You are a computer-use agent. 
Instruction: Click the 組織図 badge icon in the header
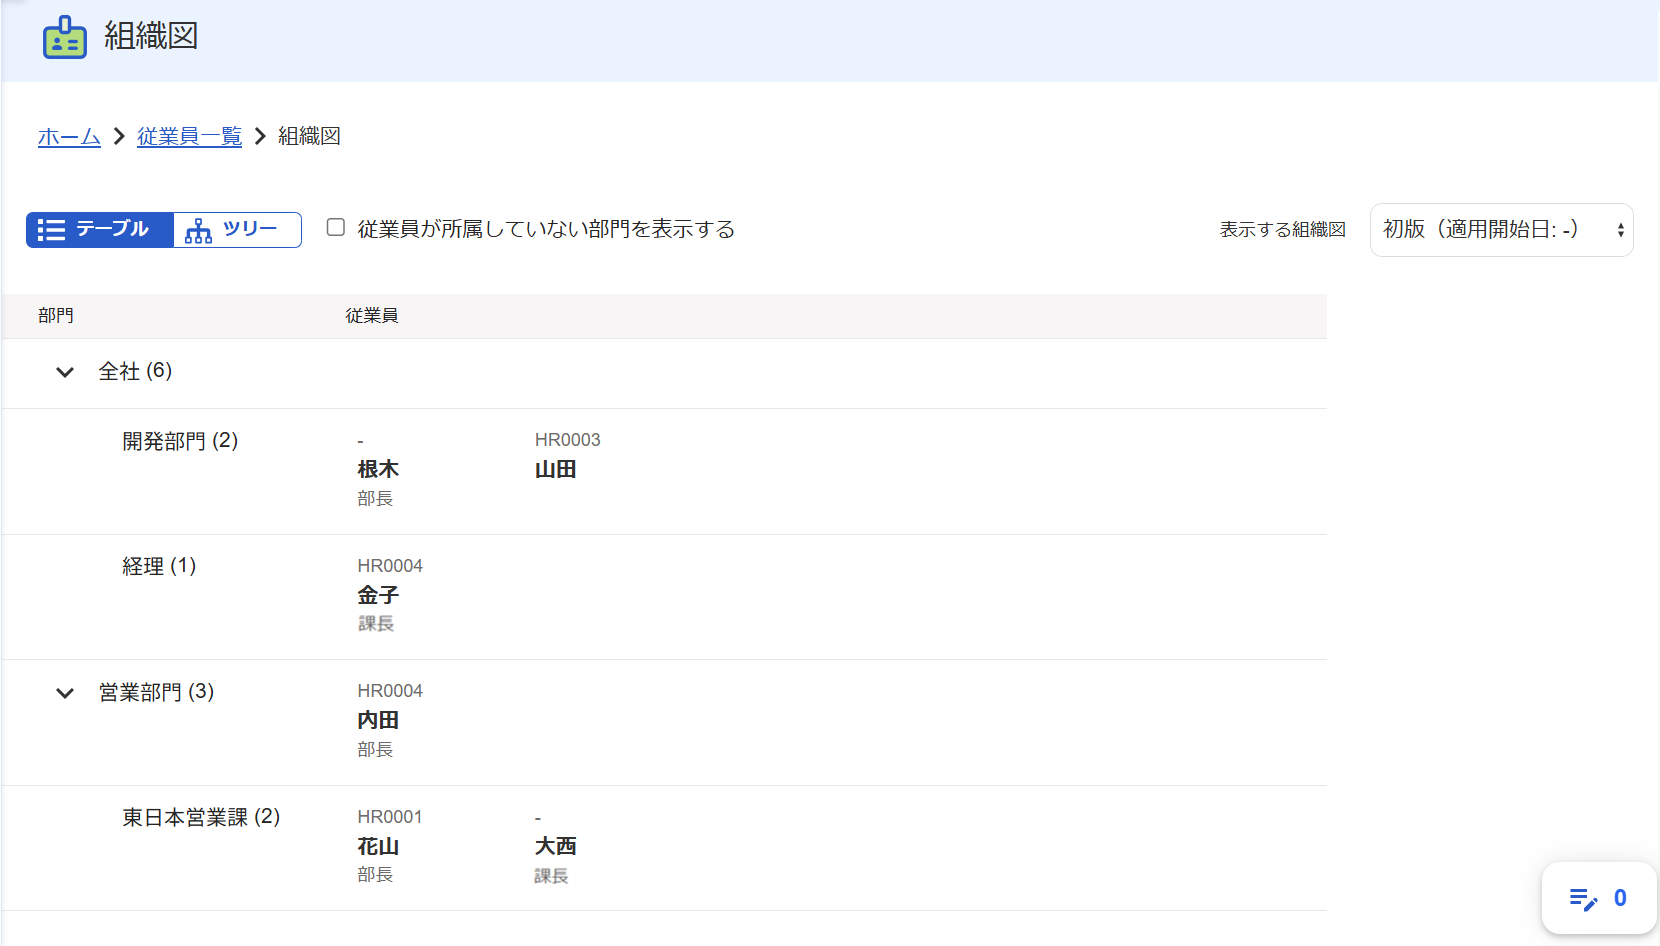[x=65, y=38]
